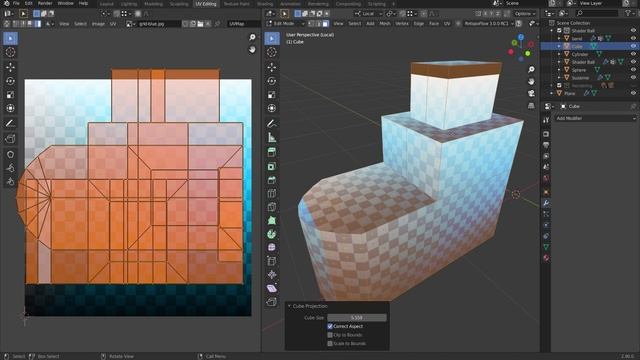Select the Annotate tool in UV editor
Screen dimensions: 640x360
pos(11,123)
